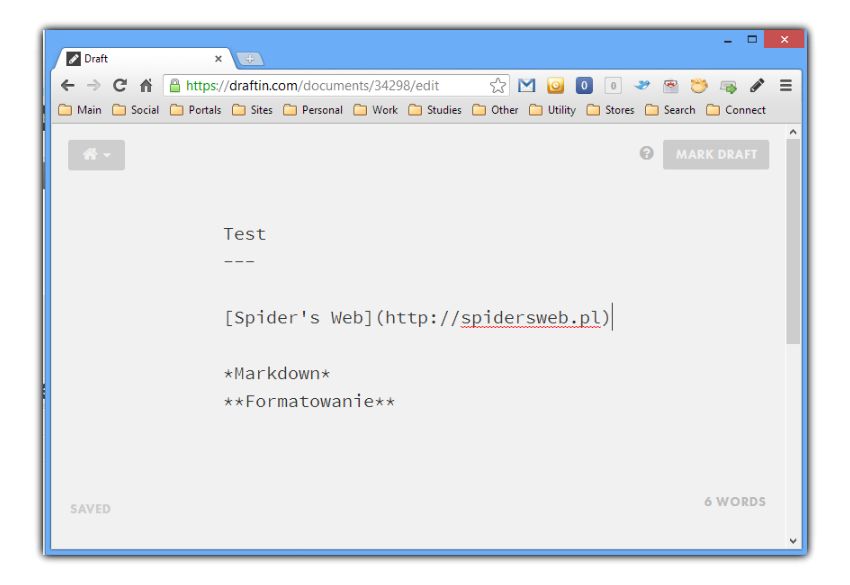Click the 'Test' heading line
Image resolution: width=850 pixels, height=585 pixels.
tap(245, 234)
